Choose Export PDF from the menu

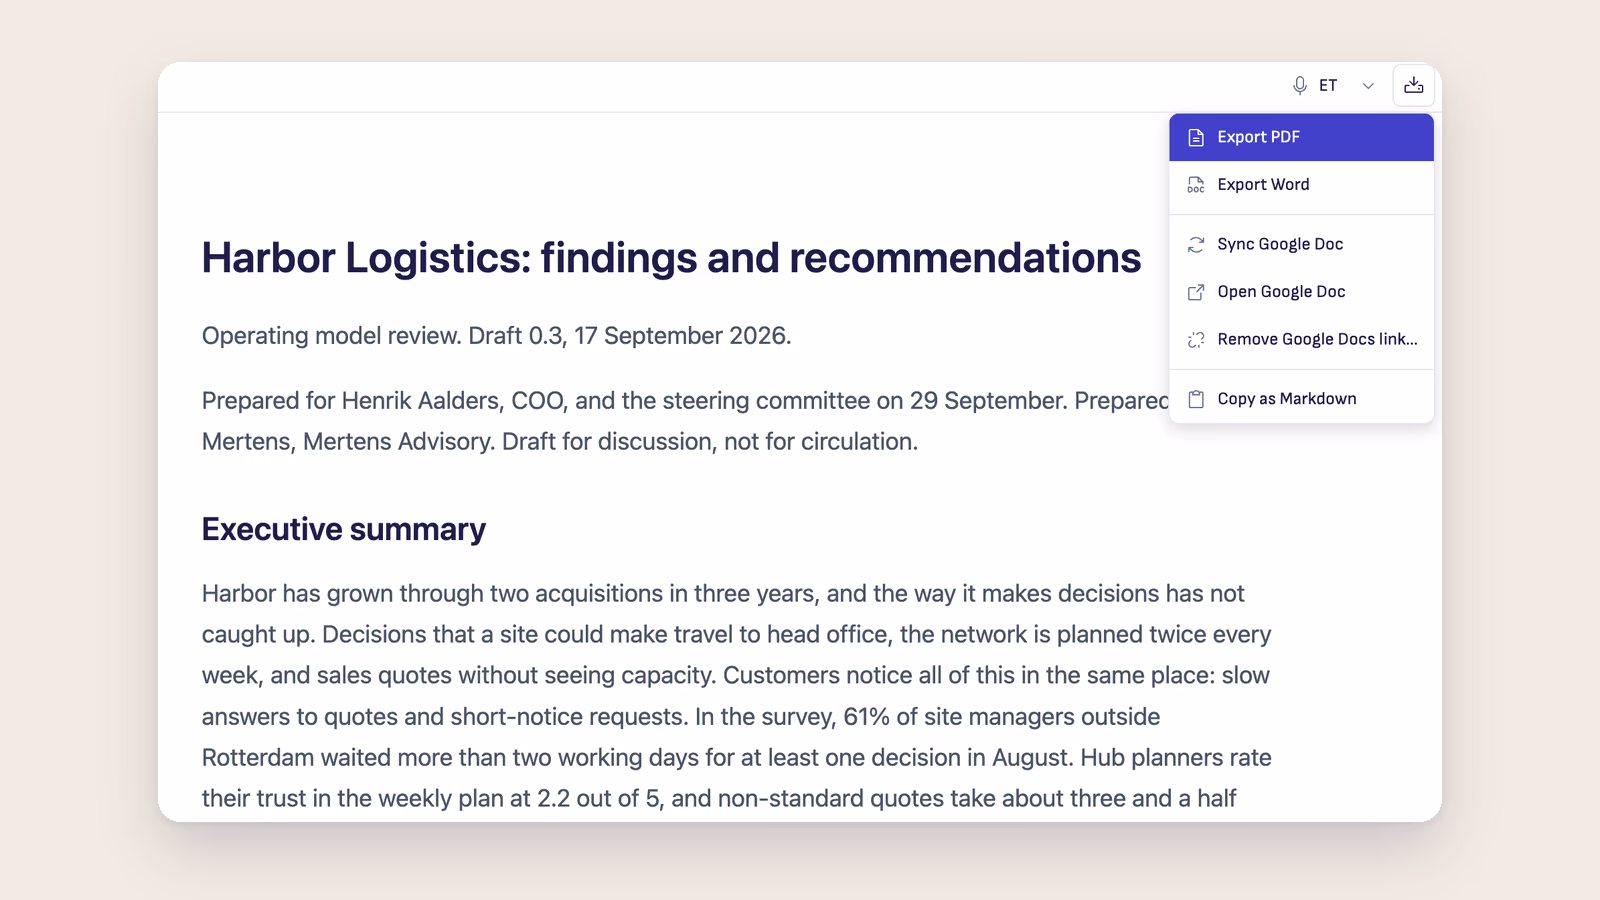point(1301,138)
